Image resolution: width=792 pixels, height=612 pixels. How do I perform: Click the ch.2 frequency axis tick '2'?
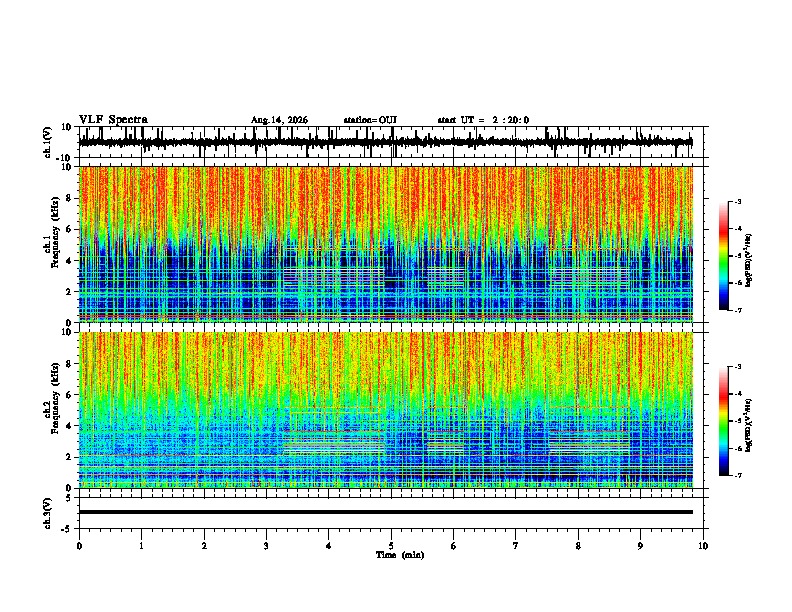(70, 457)
